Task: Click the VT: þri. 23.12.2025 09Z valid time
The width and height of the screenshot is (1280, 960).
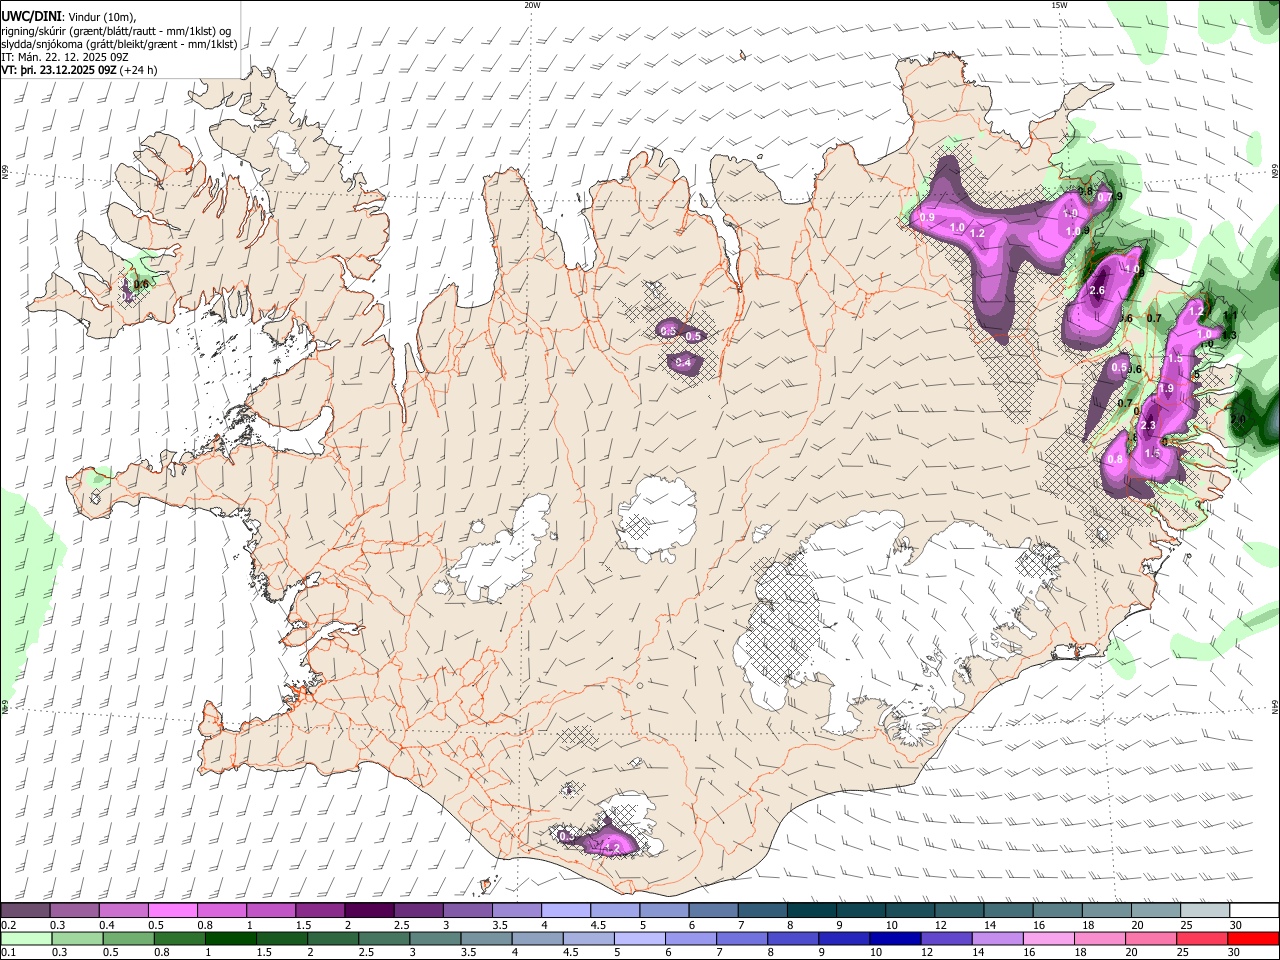Action: coord(59,70)
